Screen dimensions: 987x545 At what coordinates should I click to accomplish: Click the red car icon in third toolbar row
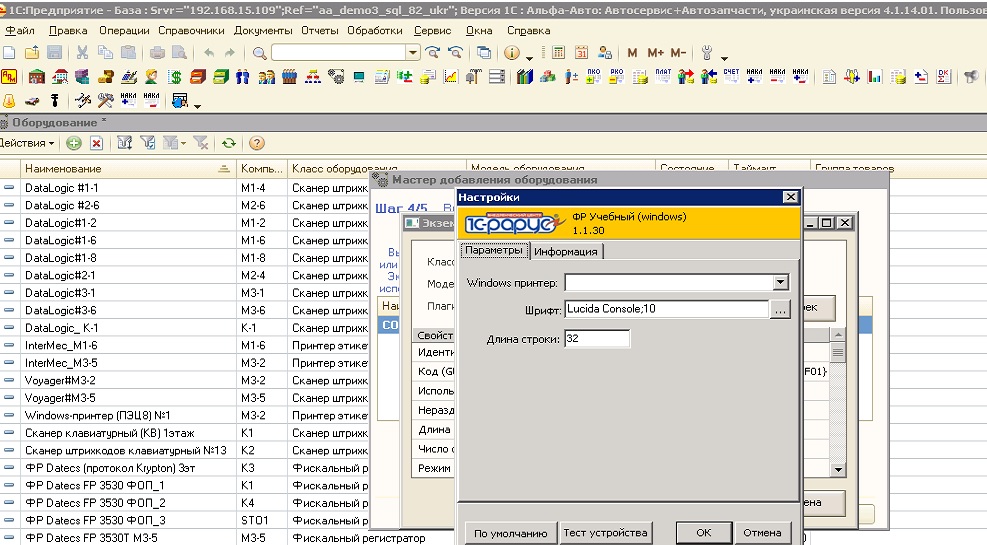(31, 101)
